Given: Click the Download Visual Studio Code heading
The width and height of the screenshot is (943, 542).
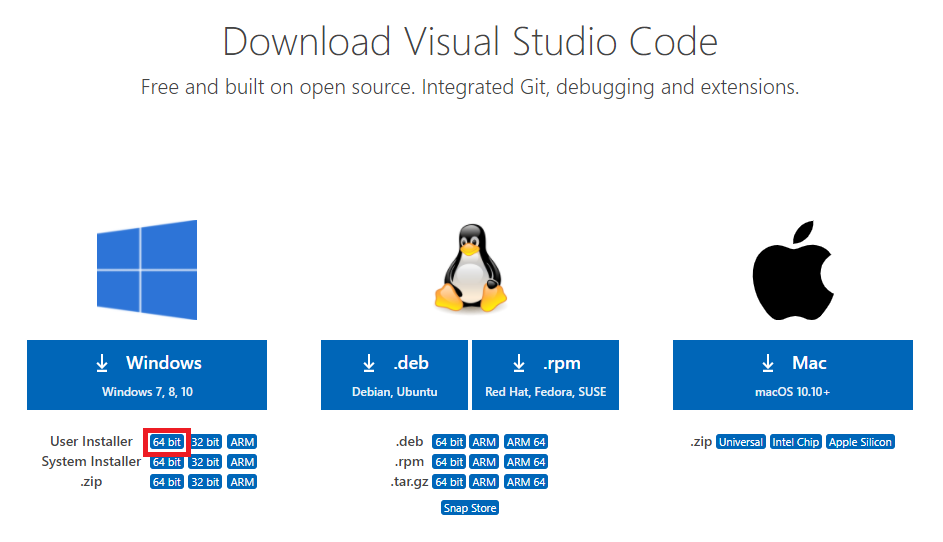Looking at the screenshot, I should point(470,42).
